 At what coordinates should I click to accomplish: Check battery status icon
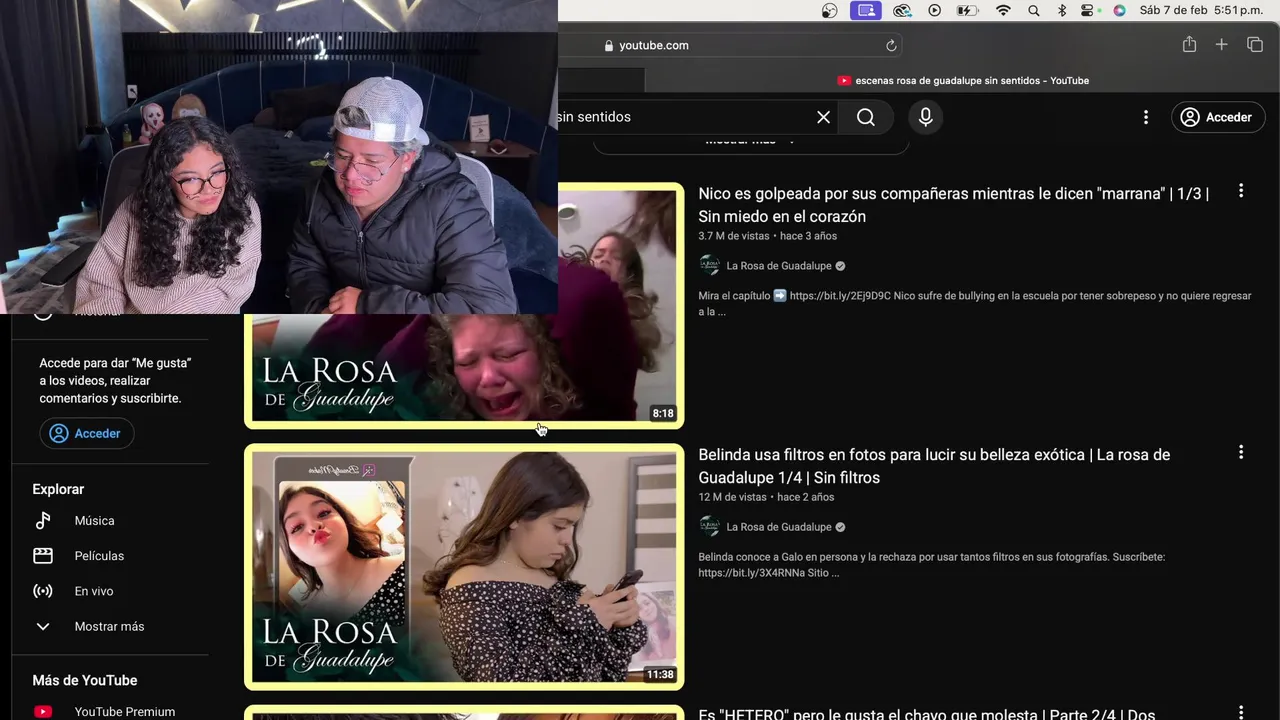[x=967, y=10]
